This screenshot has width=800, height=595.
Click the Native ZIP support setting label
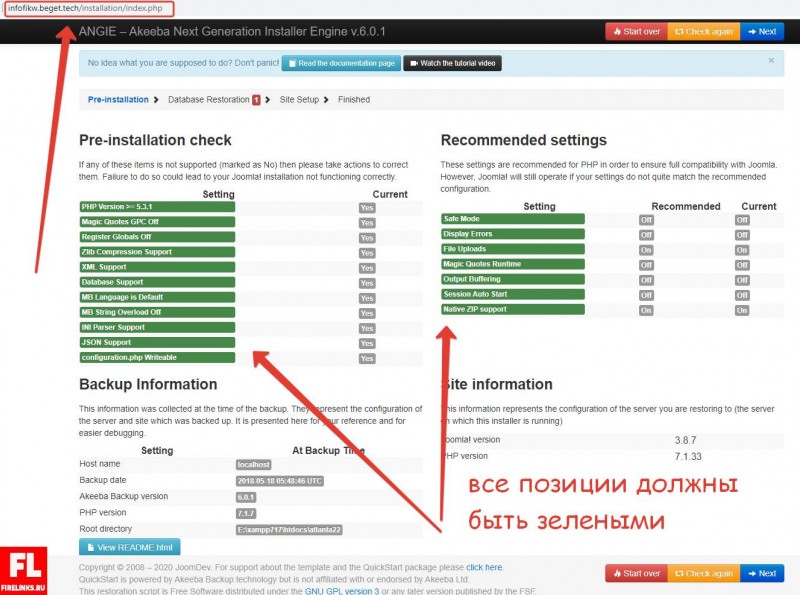(x=513, y=309)
